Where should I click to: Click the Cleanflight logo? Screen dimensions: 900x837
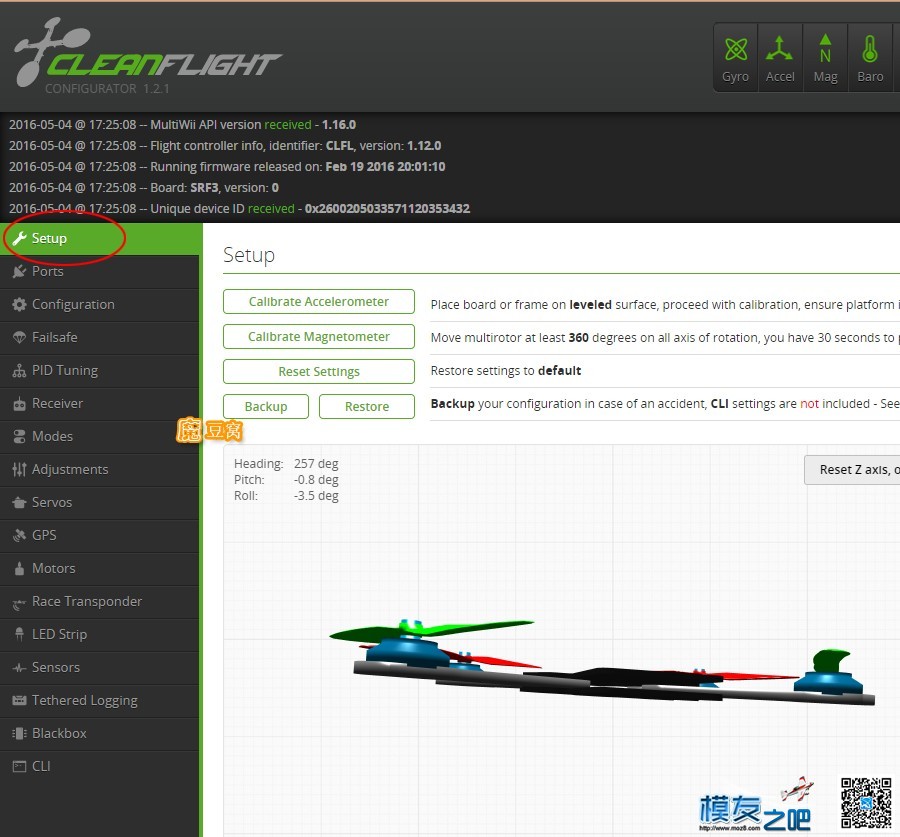148,53
